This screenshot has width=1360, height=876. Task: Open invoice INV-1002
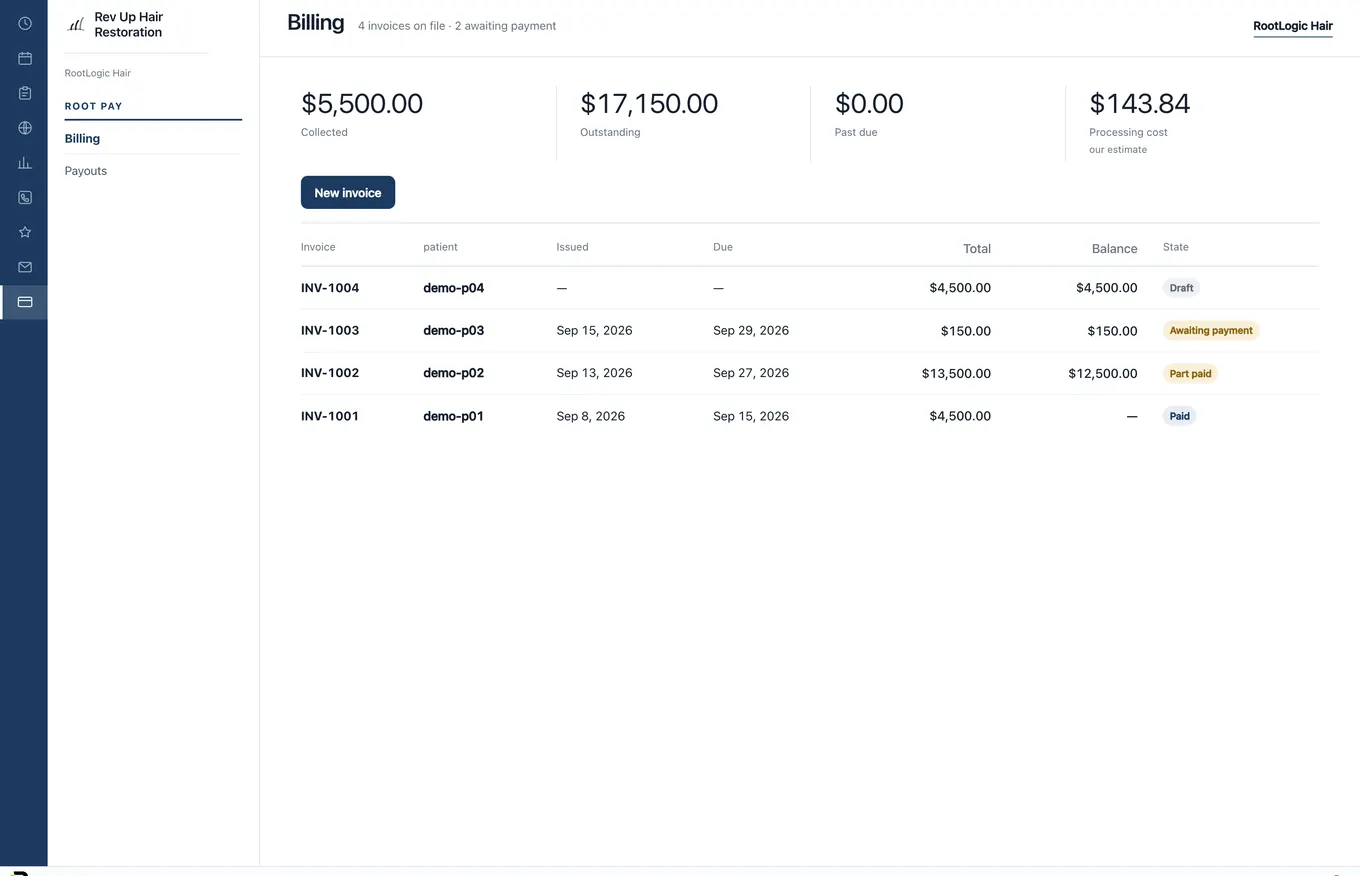(x=330, y=373)
